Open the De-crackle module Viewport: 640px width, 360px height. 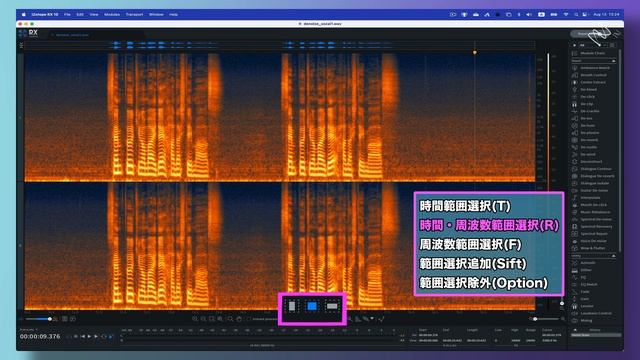click(x=590, y=111)
